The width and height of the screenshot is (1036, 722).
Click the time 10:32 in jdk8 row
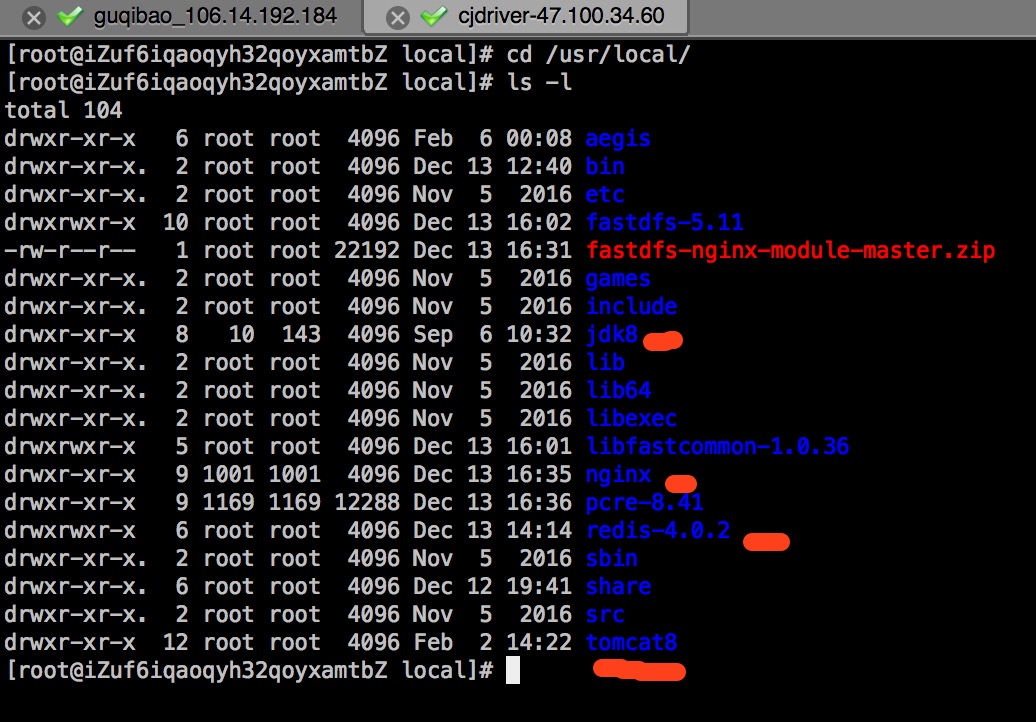click(538, 334)
